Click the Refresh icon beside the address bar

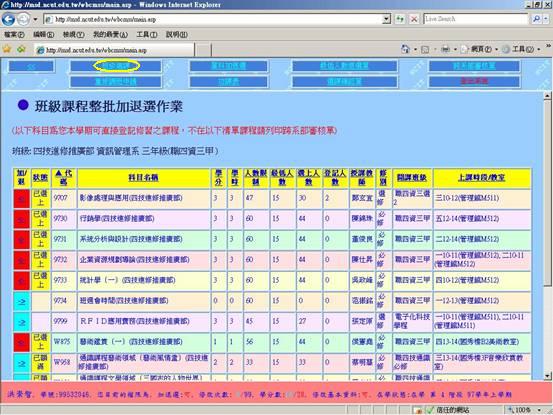[400, 19]
